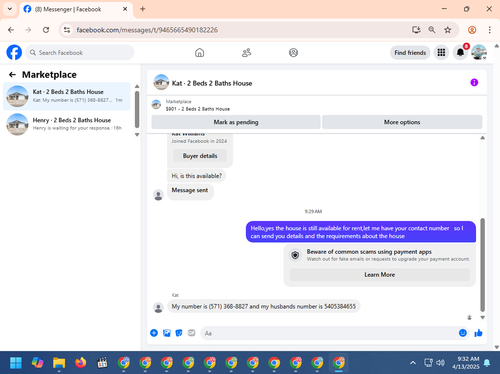500x374 pixels.
Task: Click the plus more actions icon in composer
Action: click(x=154, y=333)
